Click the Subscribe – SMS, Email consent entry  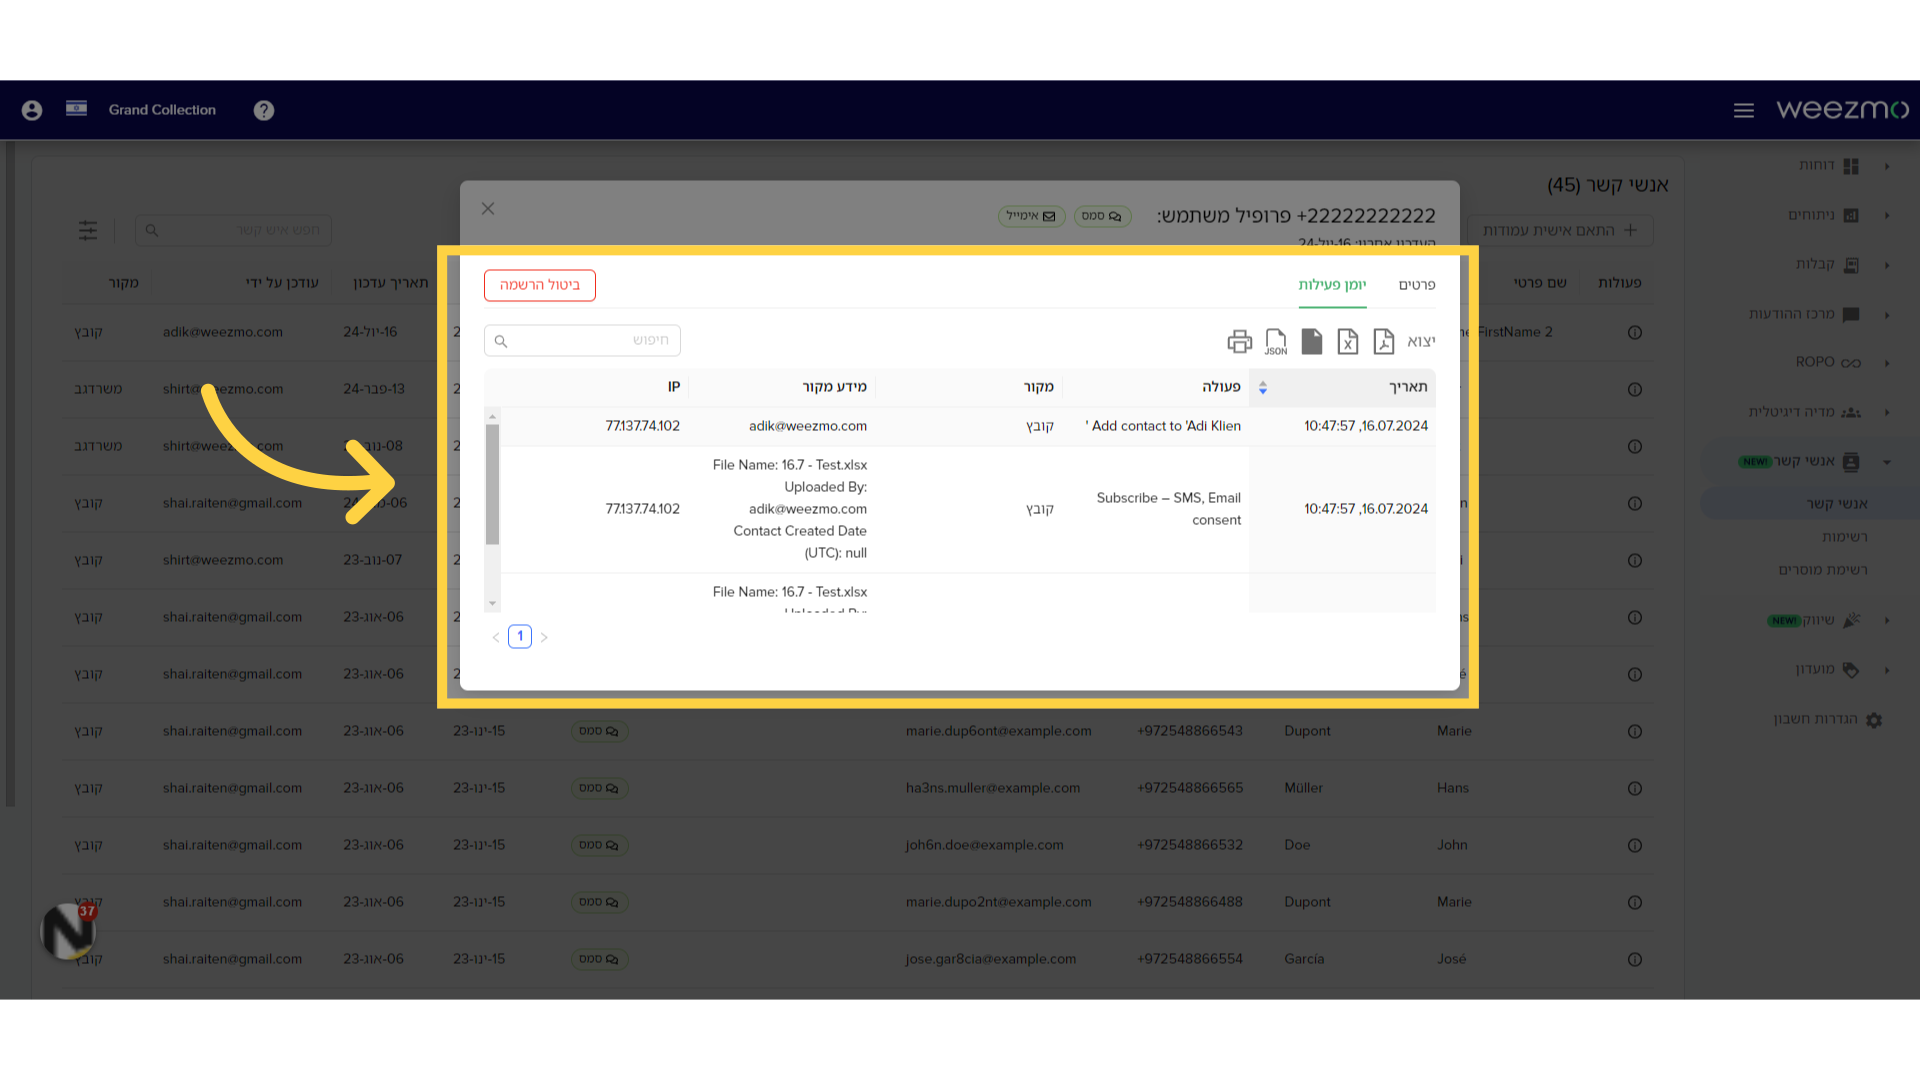click(x=1168, y=509)
